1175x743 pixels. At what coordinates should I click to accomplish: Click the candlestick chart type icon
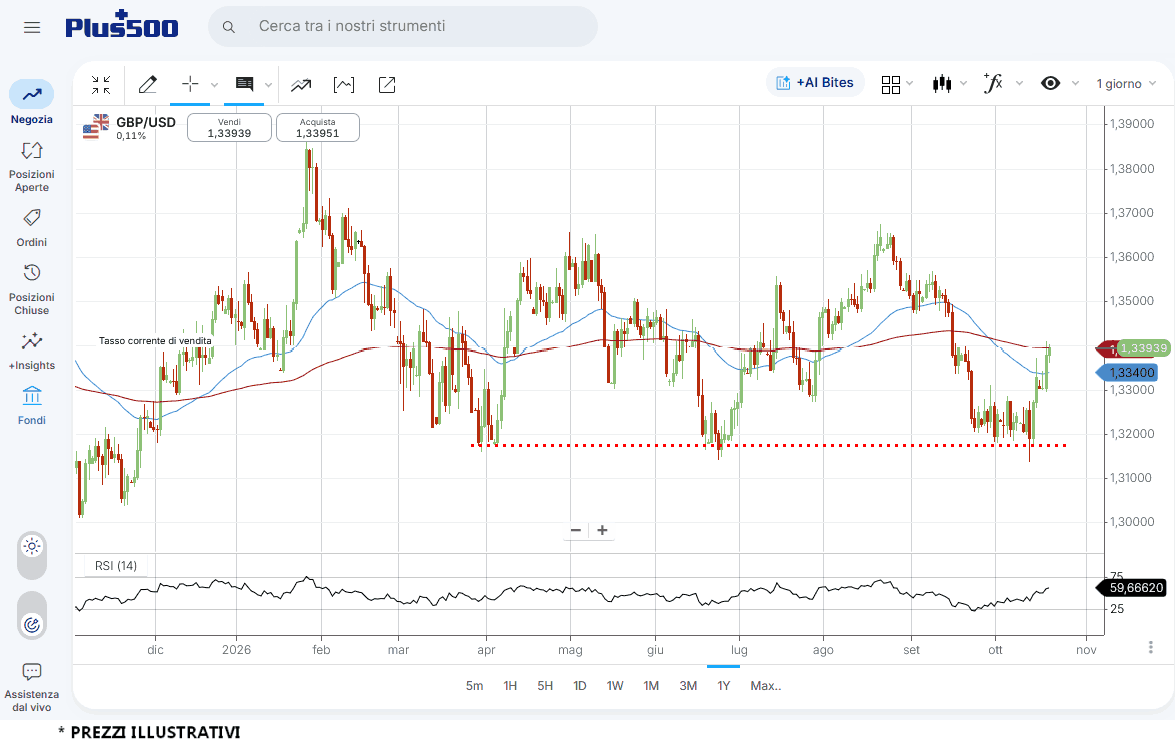pyautogui.click(x=942, y=83)
